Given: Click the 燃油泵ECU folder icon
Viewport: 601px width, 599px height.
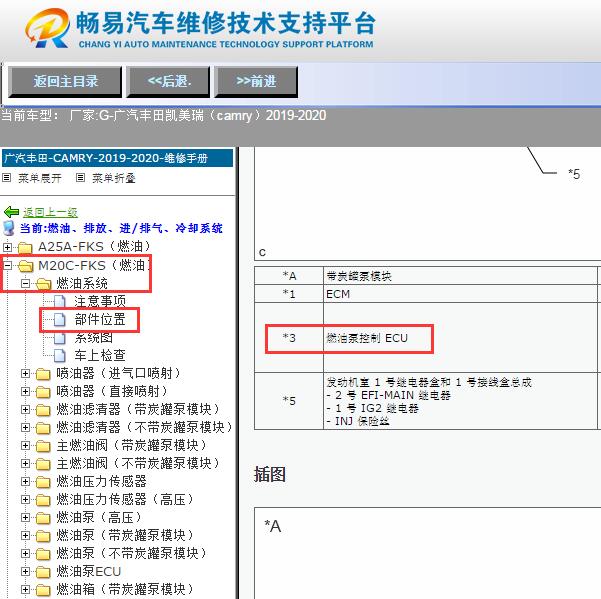Looking at the screenshot, I should click(43, 572).
